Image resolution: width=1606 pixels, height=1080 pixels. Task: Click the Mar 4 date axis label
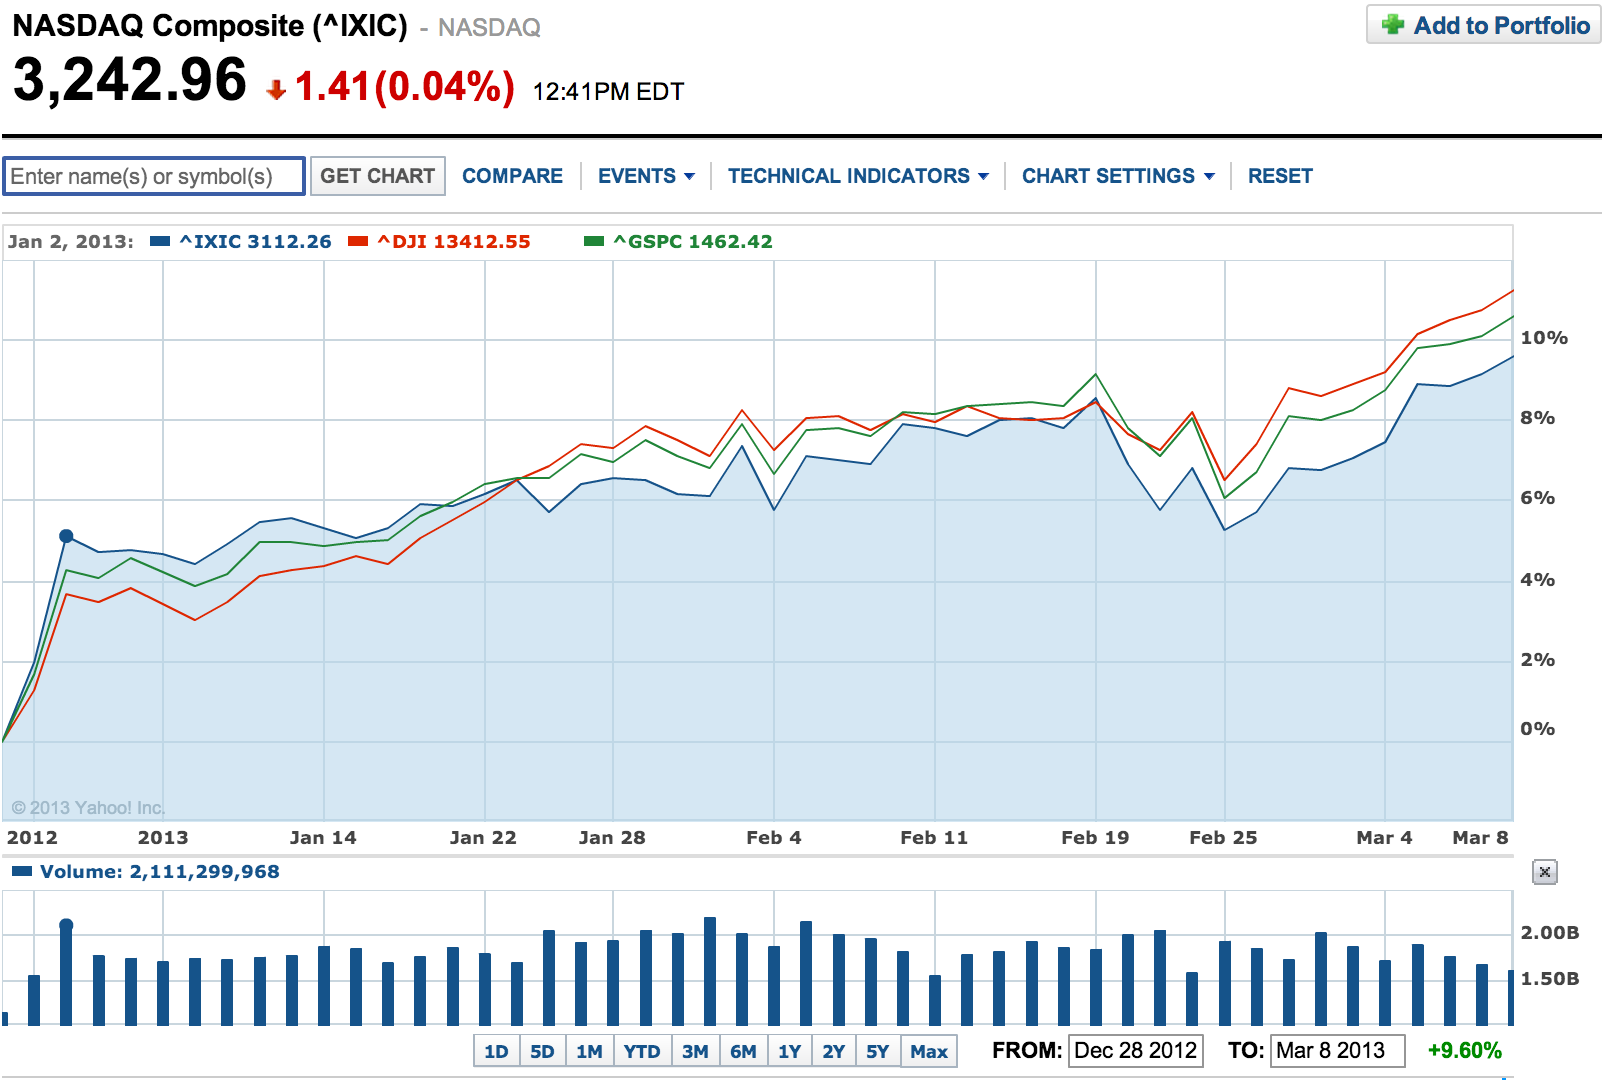tap(1384, 838)
